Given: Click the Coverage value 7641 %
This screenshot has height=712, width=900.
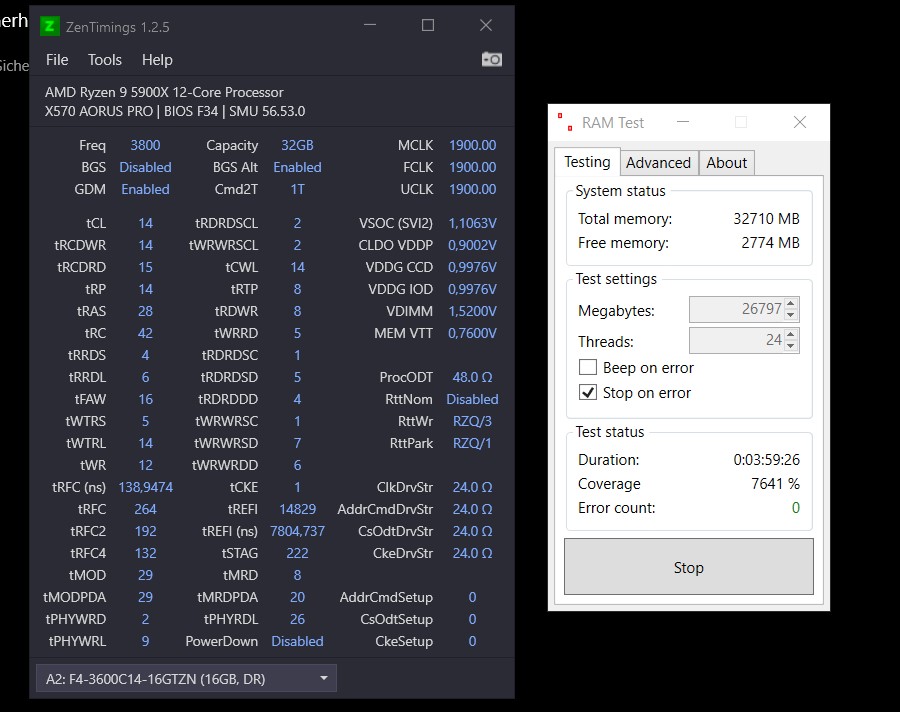Looking at the screenshot, I should pos(775,483).
